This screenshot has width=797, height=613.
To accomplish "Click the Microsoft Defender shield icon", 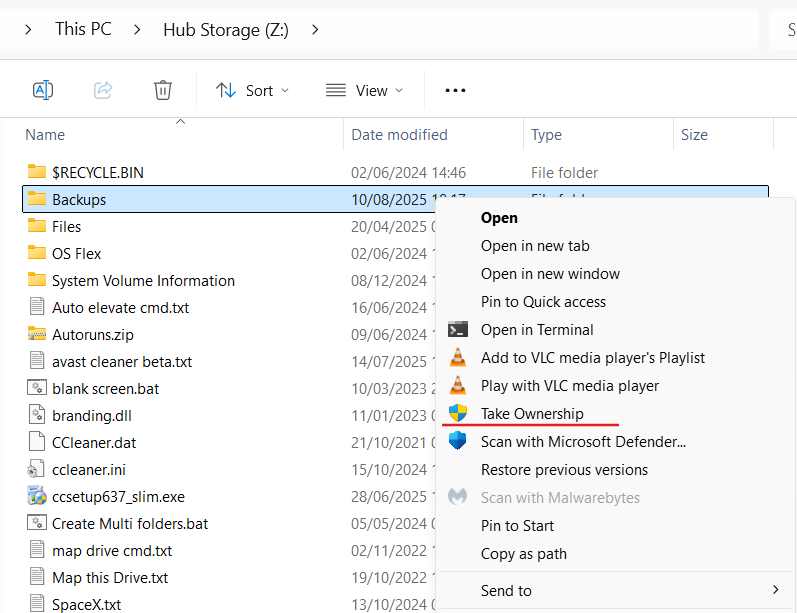I will (458, 441).
